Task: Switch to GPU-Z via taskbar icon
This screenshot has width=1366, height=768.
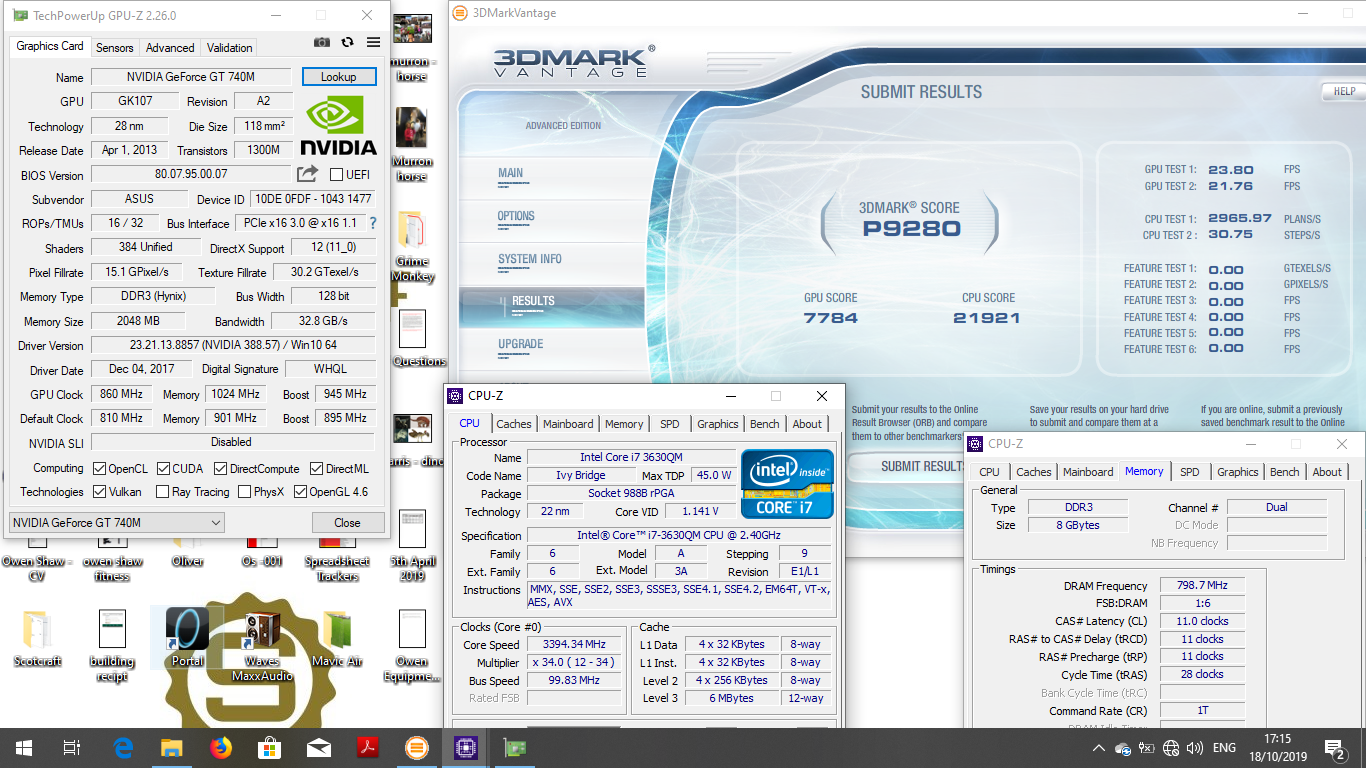Action: click(x=514, y=748)
